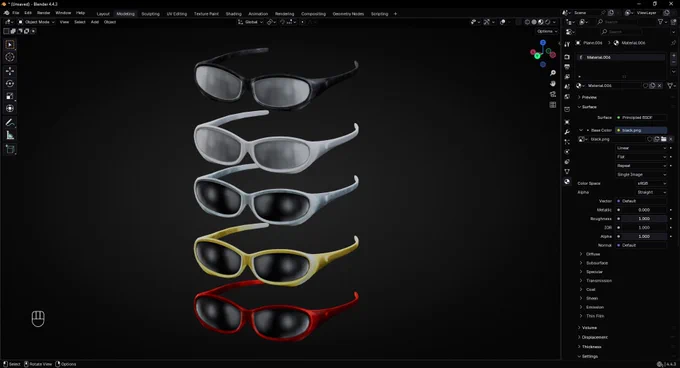This screenshot has height=368, width=680.
Task: Switch to the UV Editing workspace tab
Action: [x=177, y=14]
